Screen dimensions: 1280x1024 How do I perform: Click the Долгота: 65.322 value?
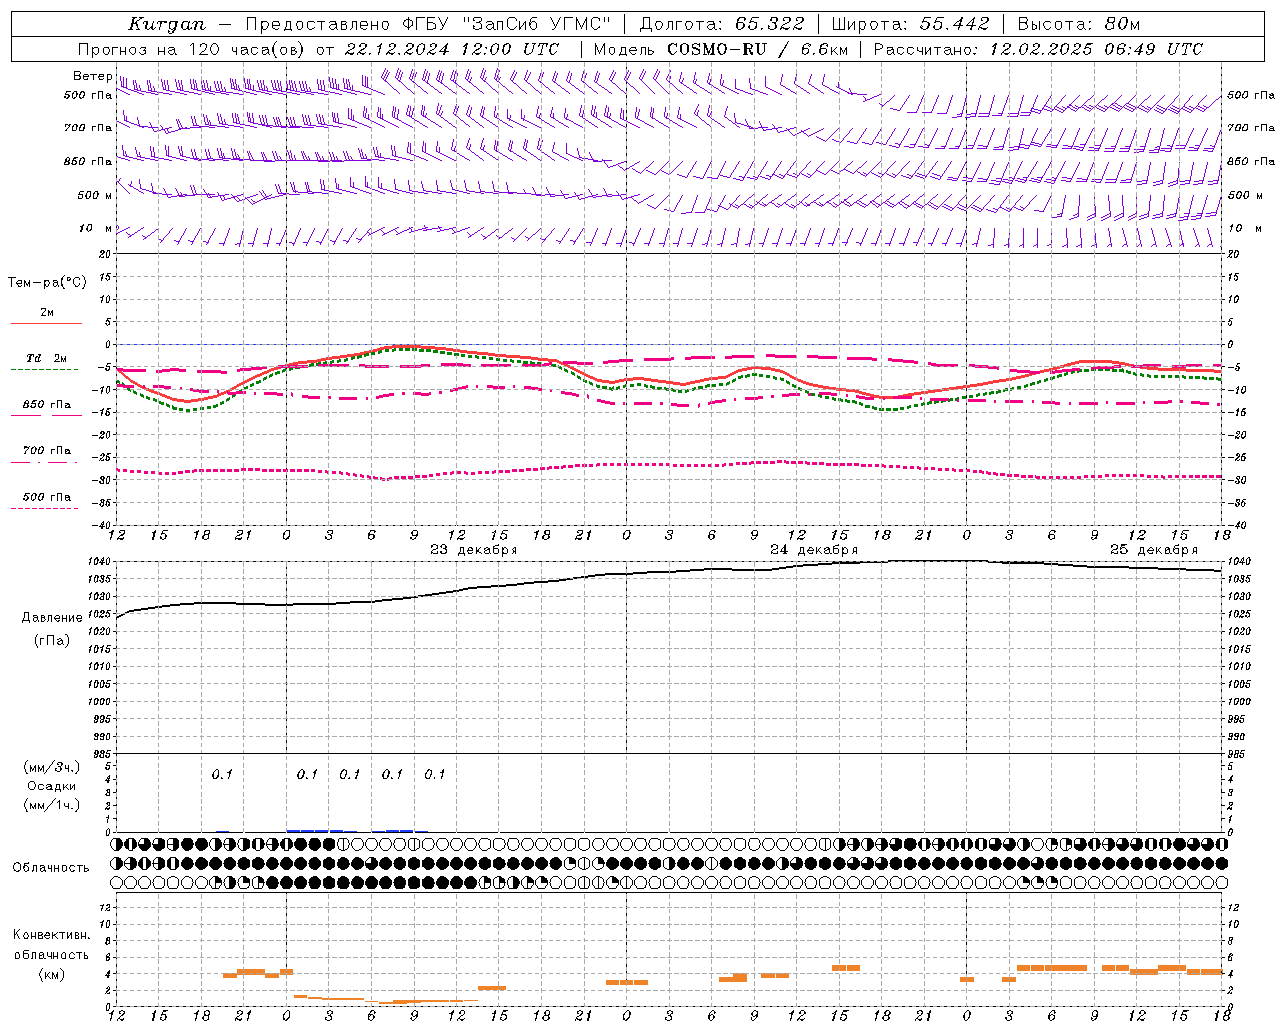[721, 24]
